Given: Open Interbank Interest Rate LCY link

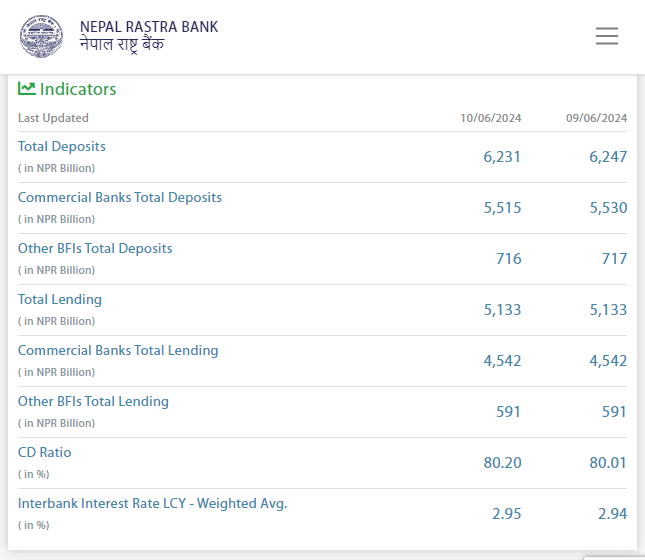Looking at the screenshot, I should [x=152, y=504].
